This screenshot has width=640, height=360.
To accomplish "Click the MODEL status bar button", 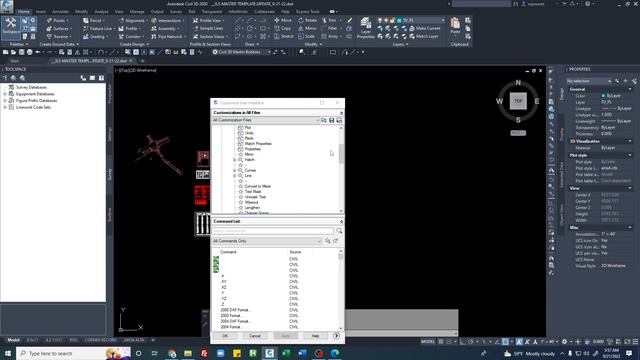I will (428, 342).
